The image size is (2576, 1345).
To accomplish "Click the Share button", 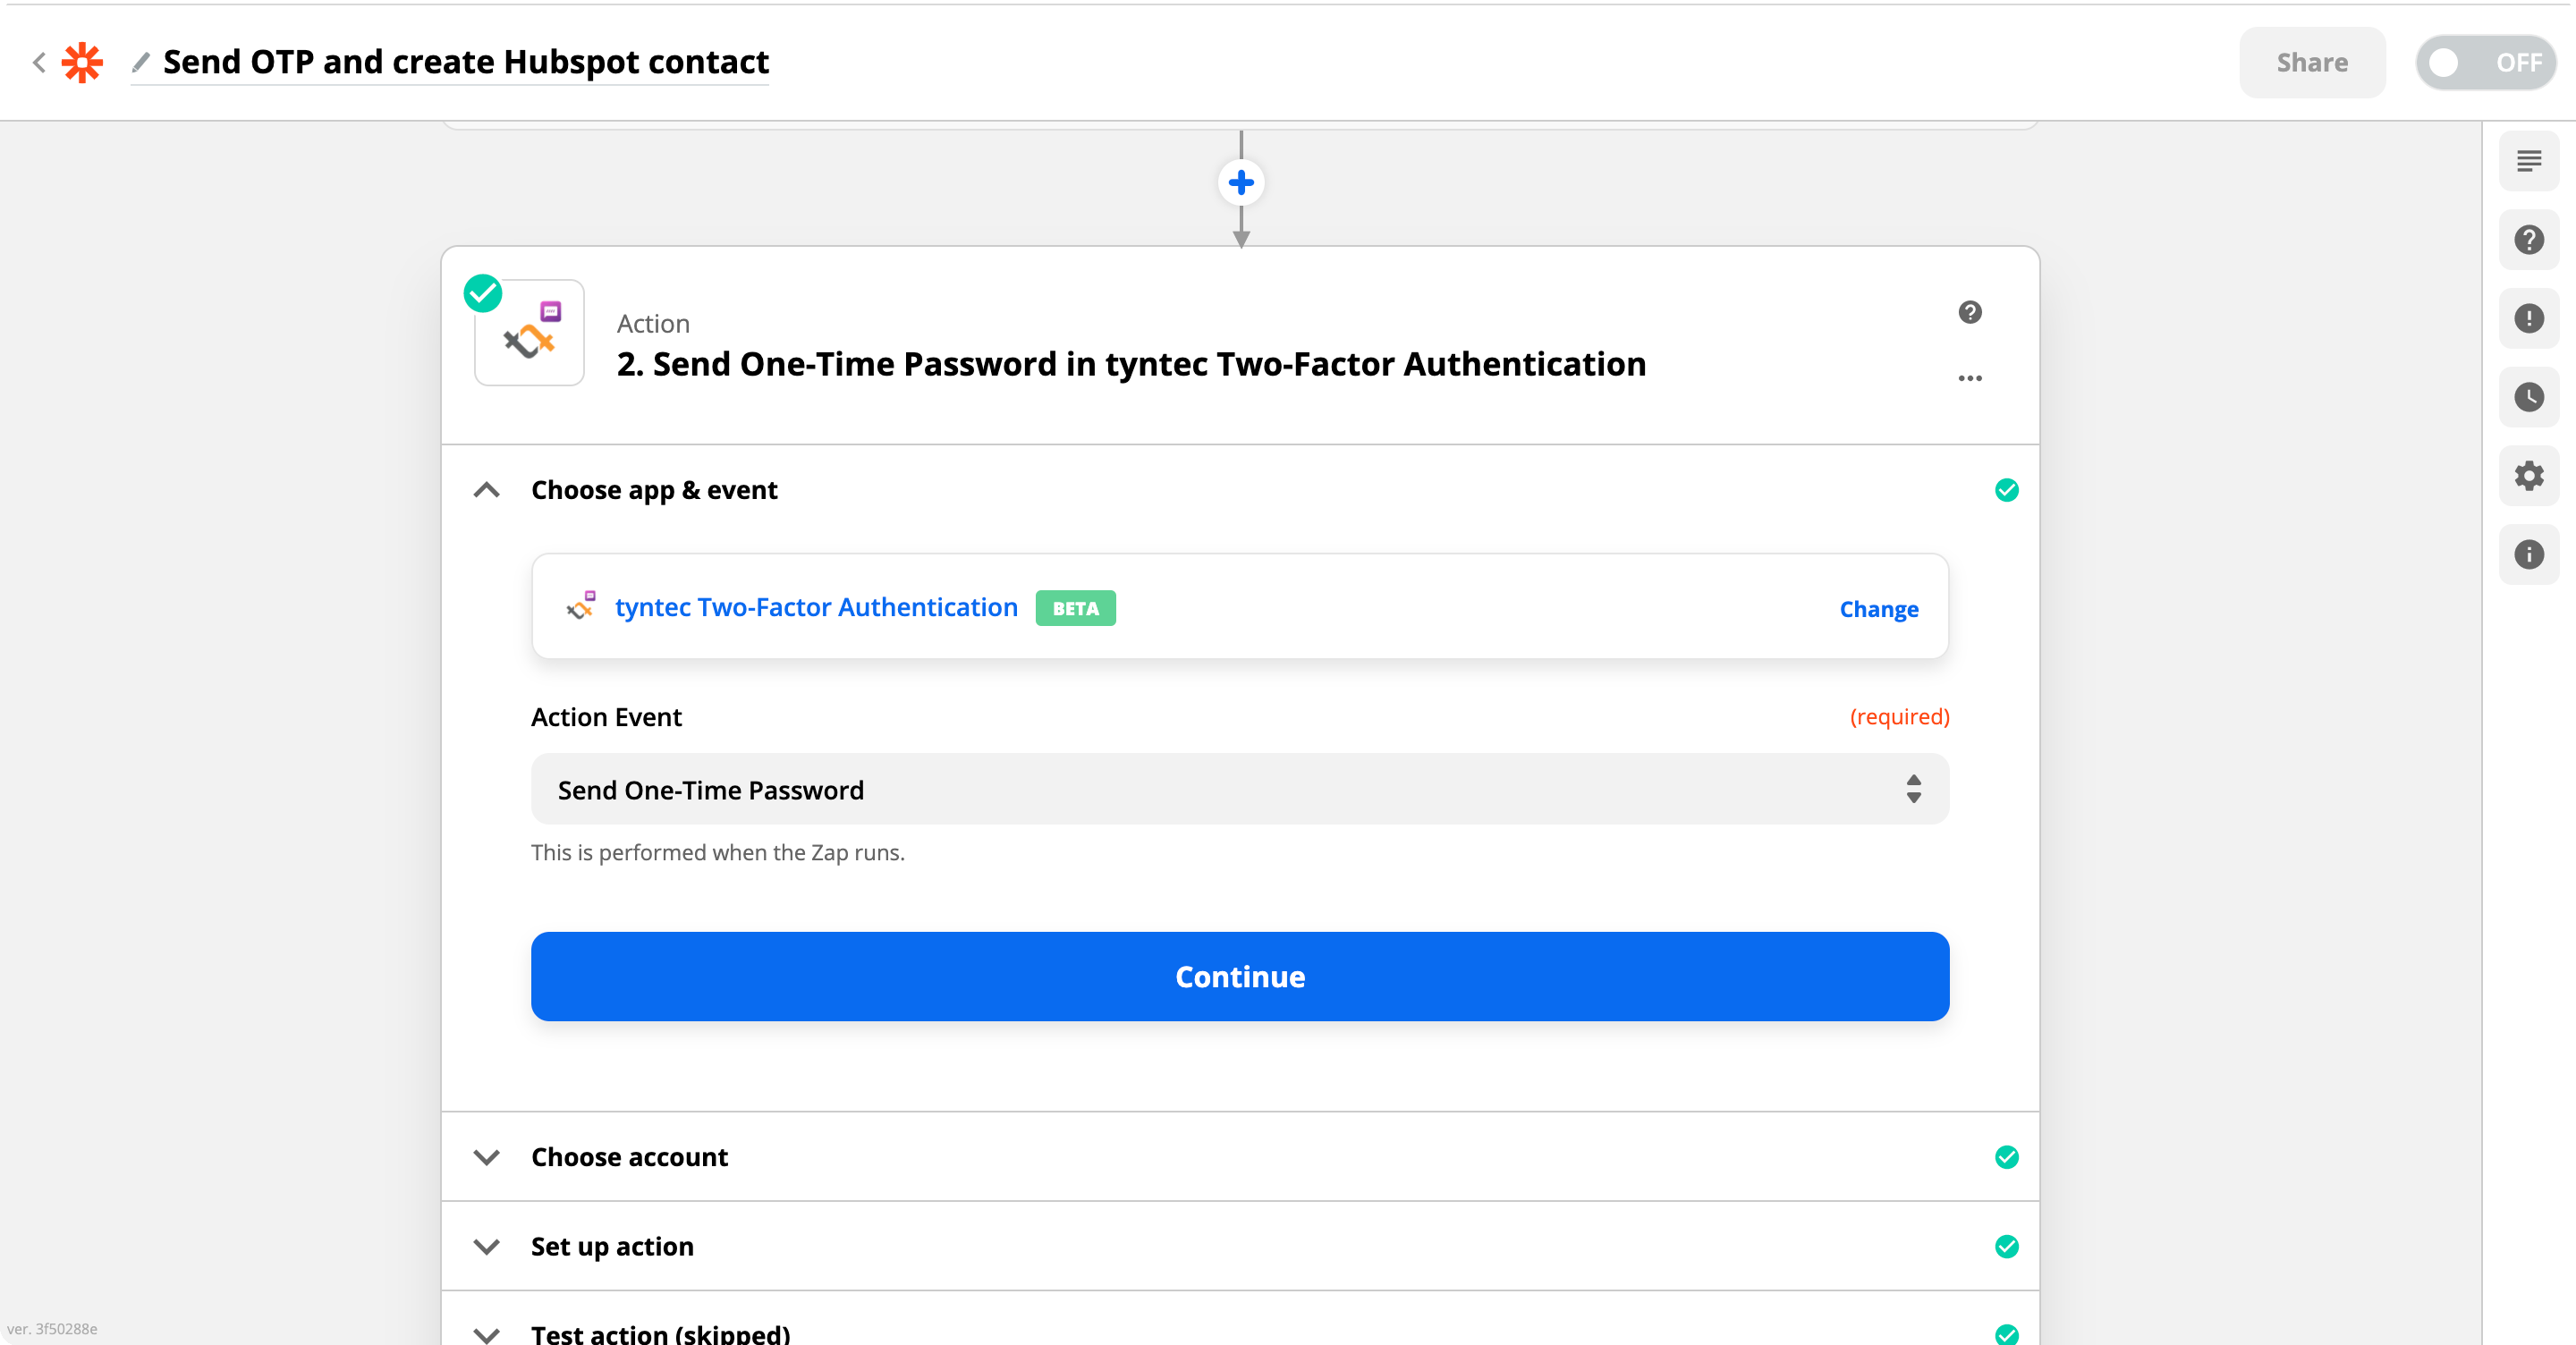I will click(2312, 63).
